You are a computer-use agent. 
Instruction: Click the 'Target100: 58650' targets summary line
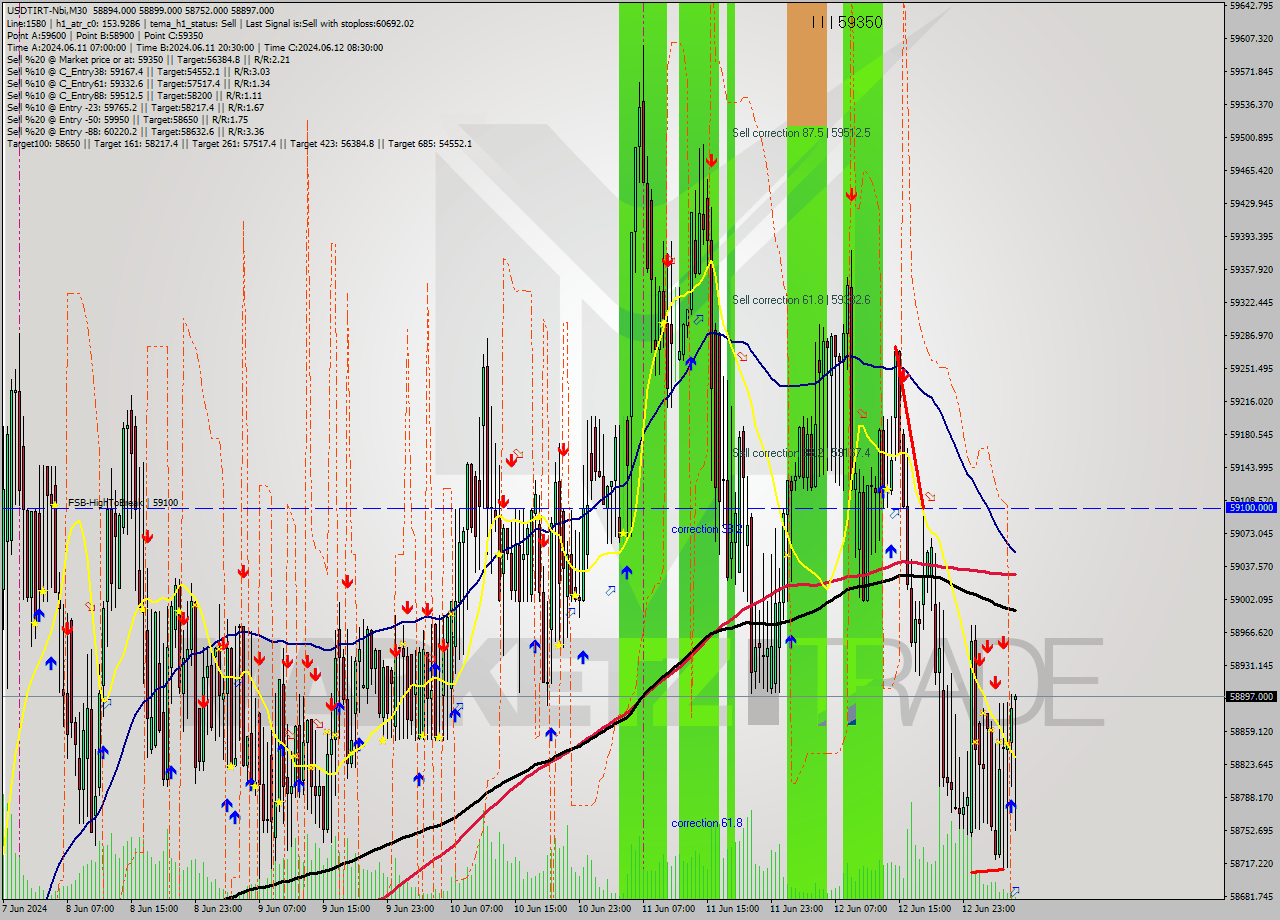239,144
